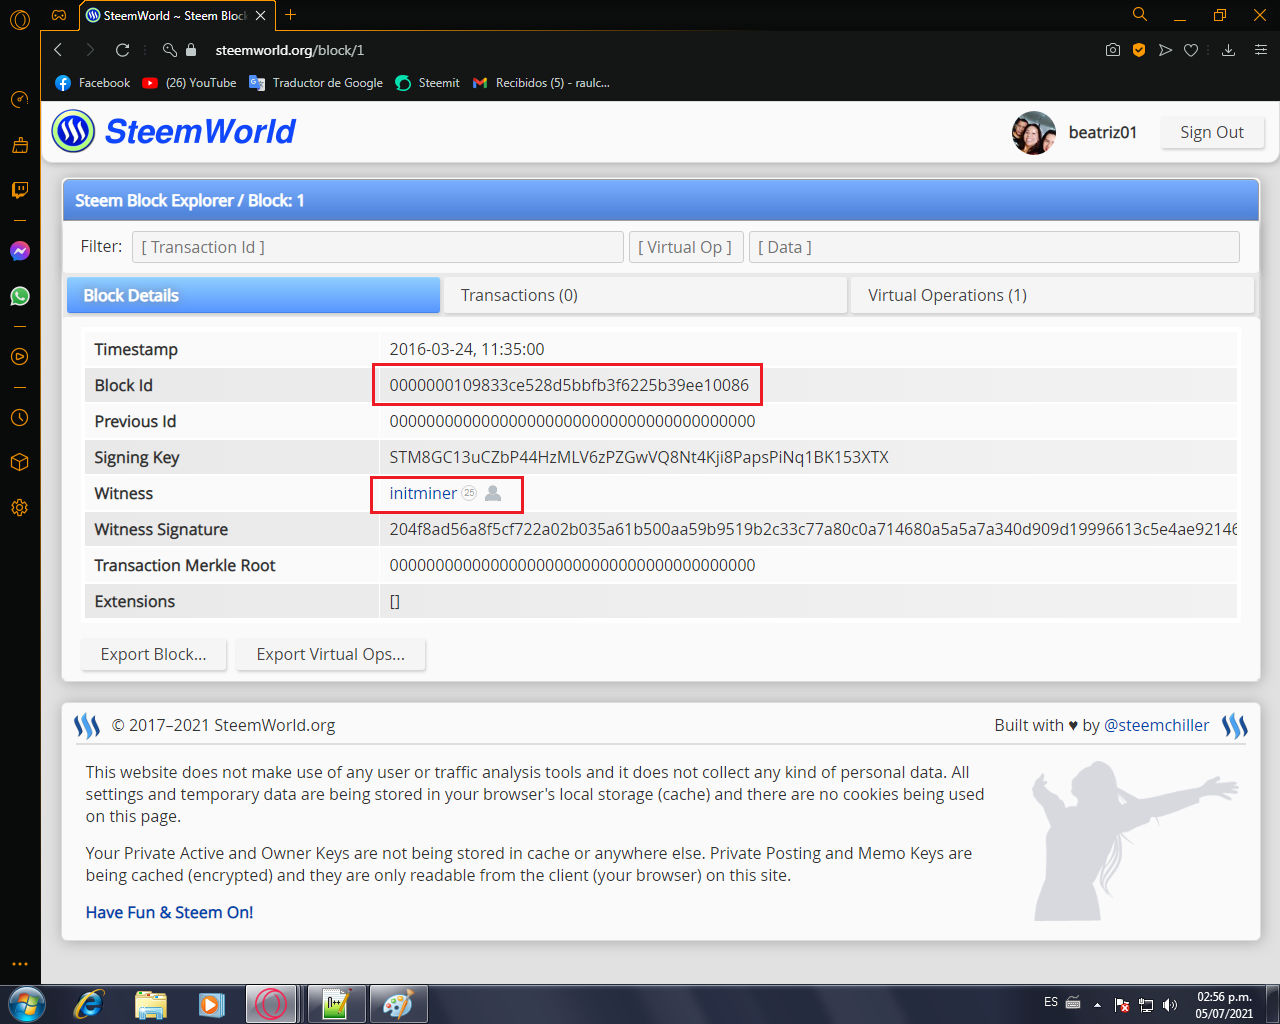
Task: Open the Player sidebar icon
Action: [x=19, y=356]
